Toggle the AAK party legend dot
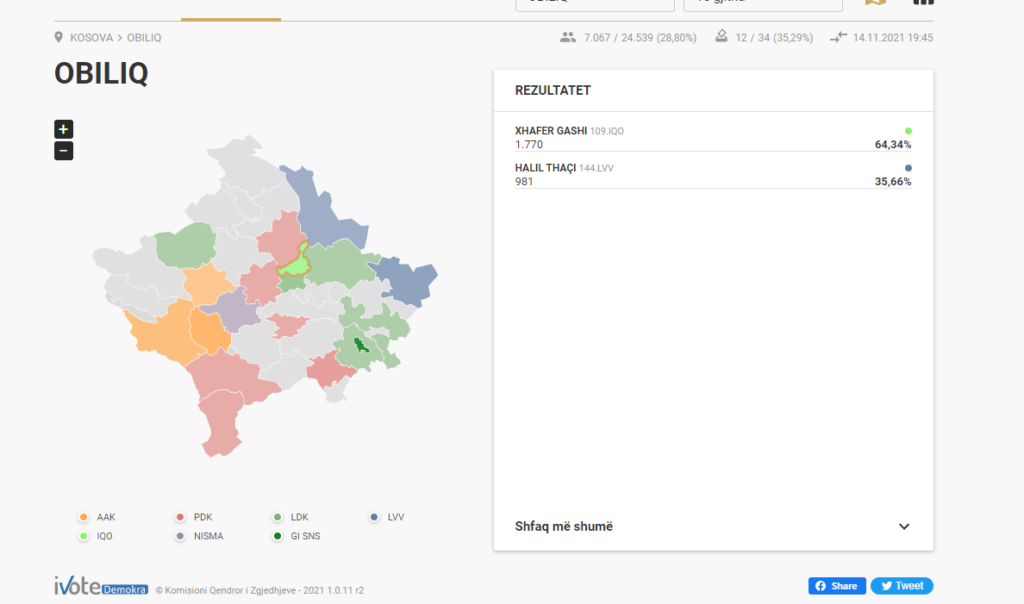Screen dimensions: 1024x604 (x=84, y=517)
